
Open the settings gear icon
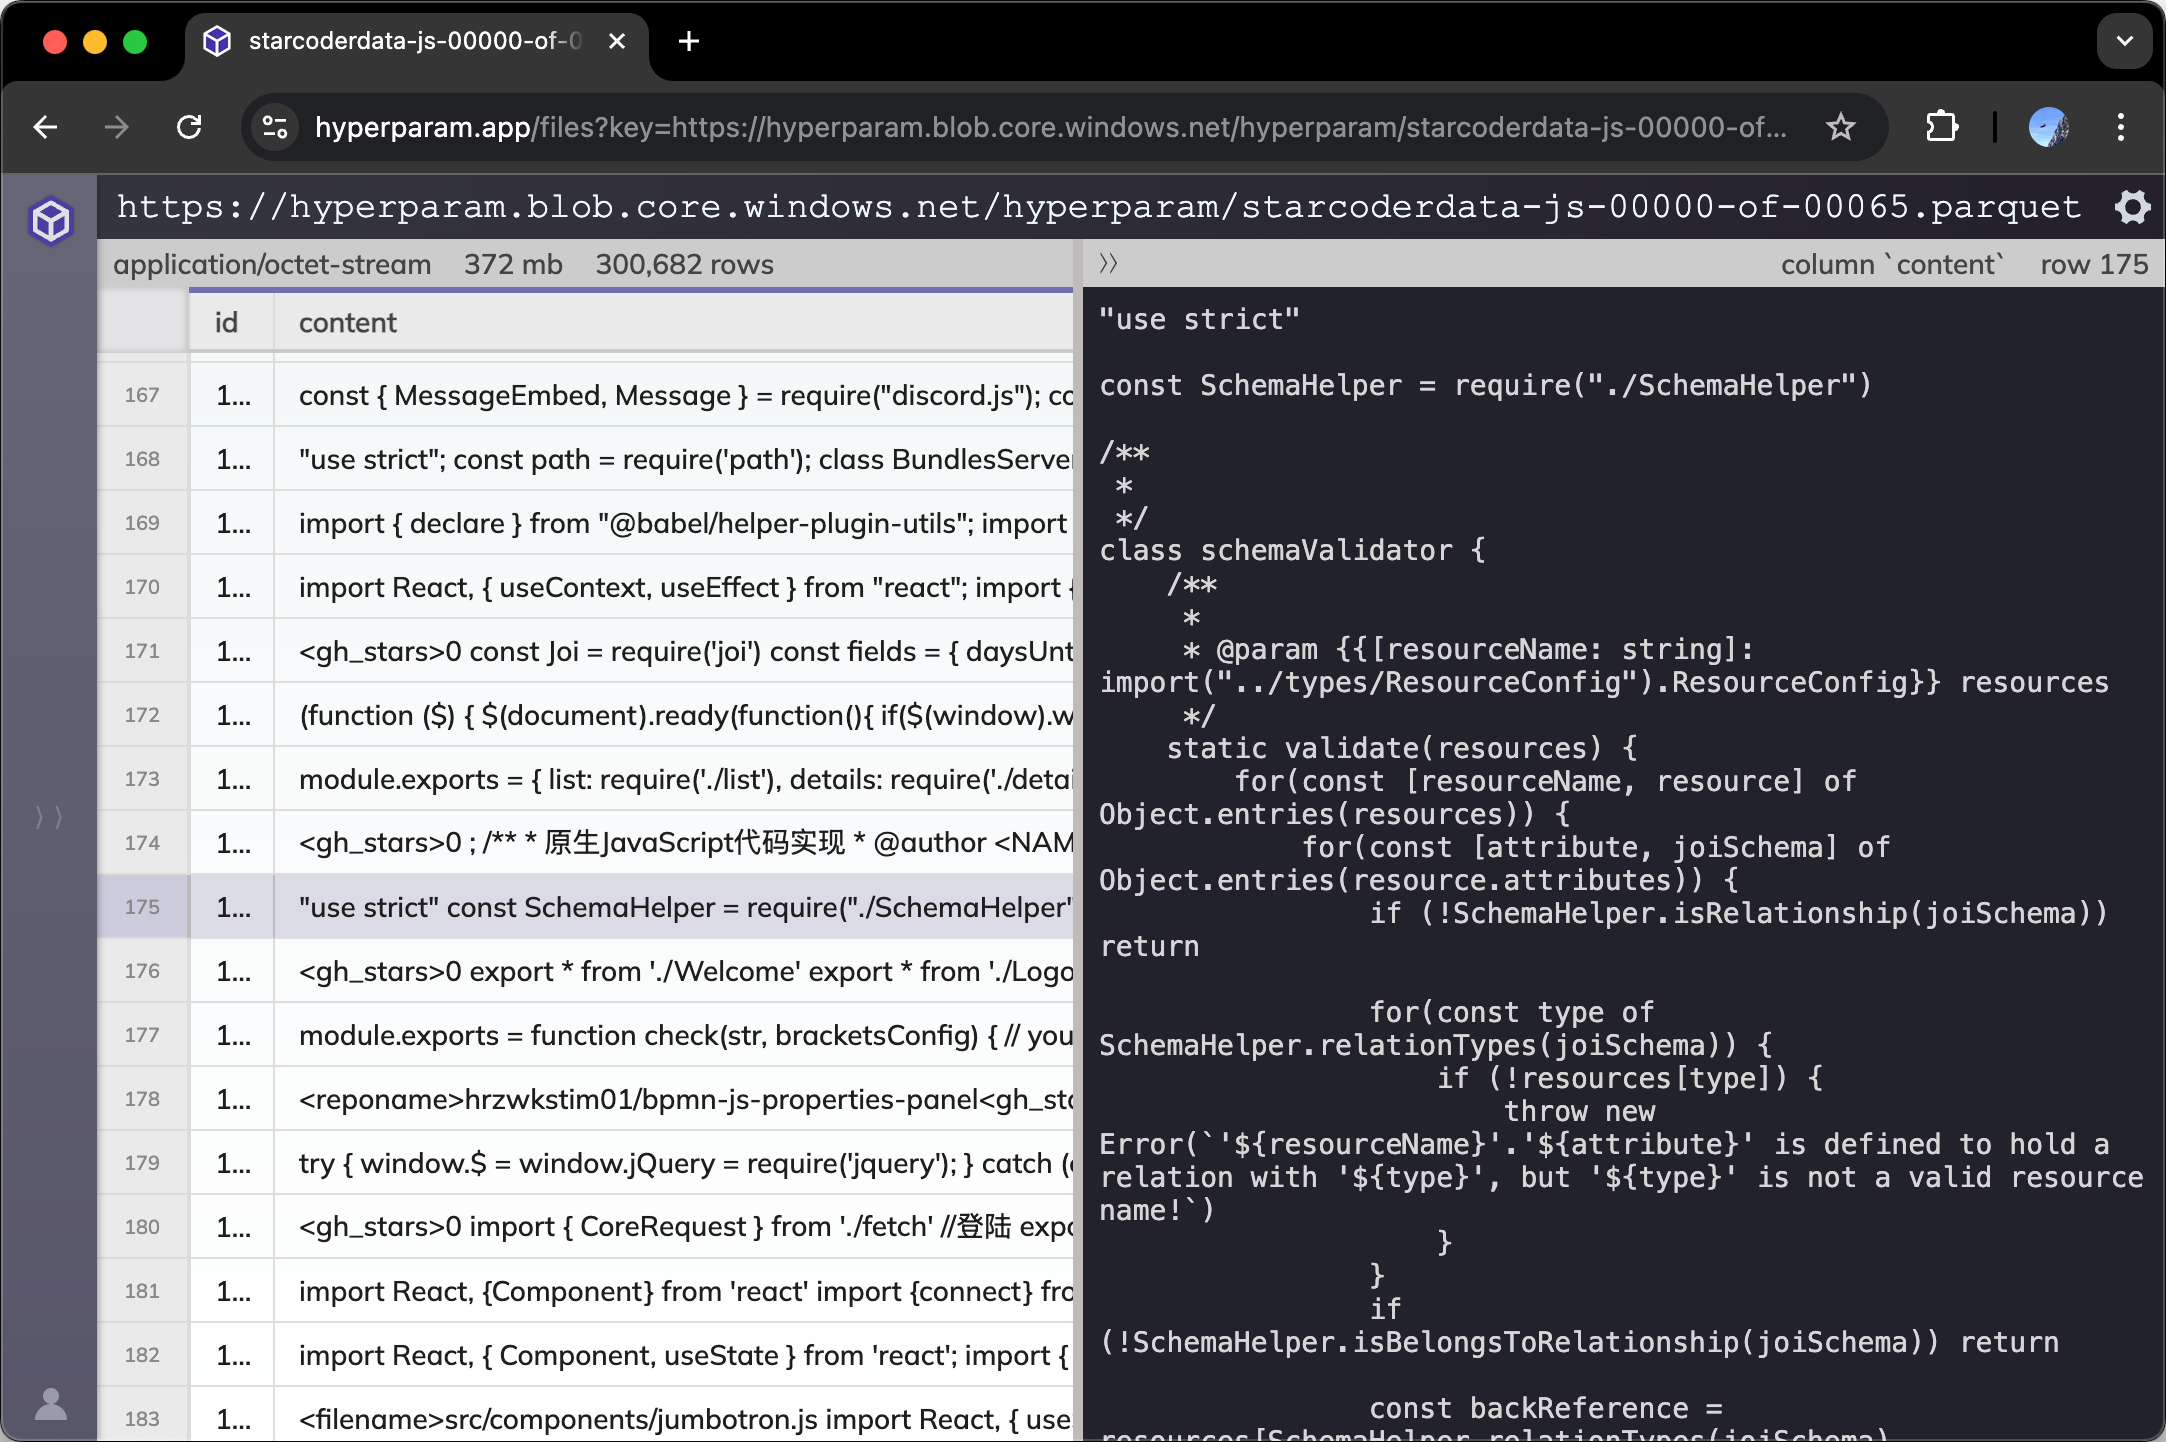tap(2132, 208)
